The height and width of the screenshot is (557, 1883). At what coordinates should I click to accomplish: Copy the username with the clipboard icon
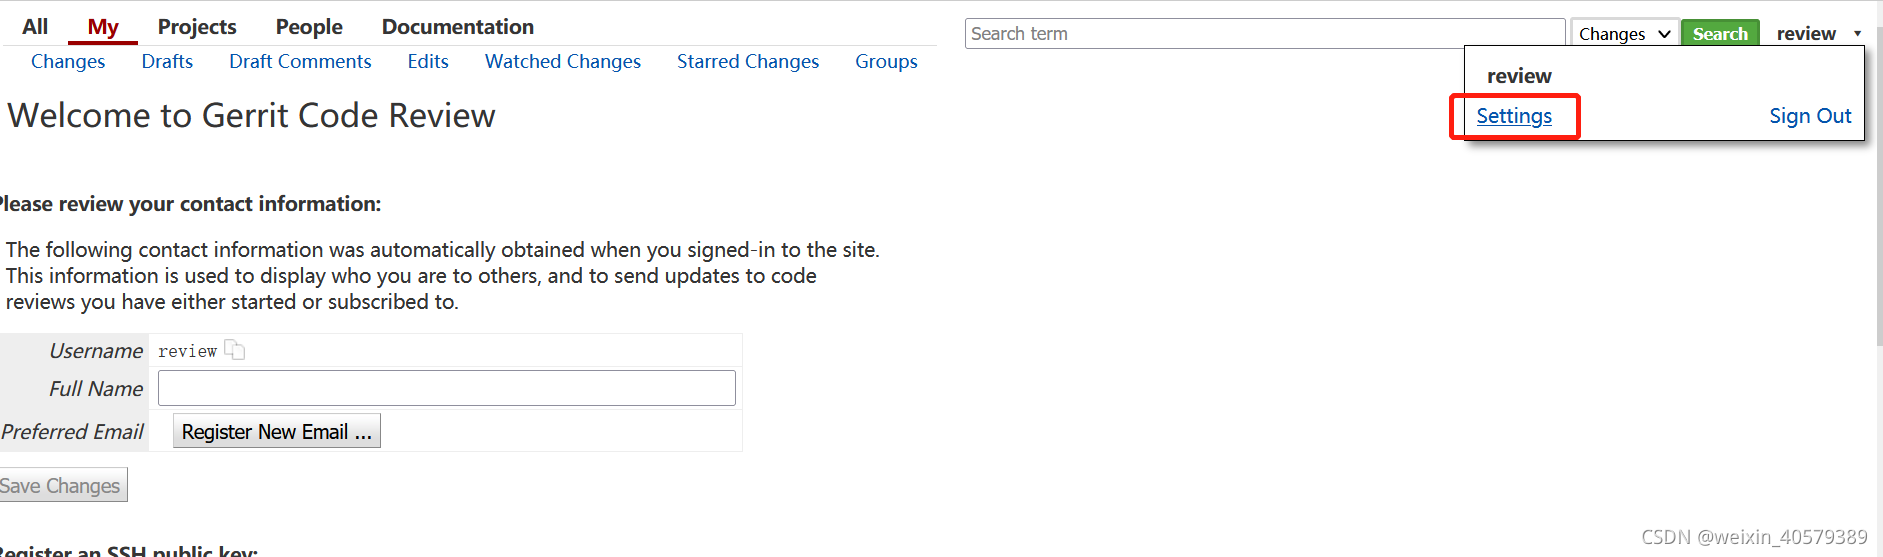tap(235, 350)
